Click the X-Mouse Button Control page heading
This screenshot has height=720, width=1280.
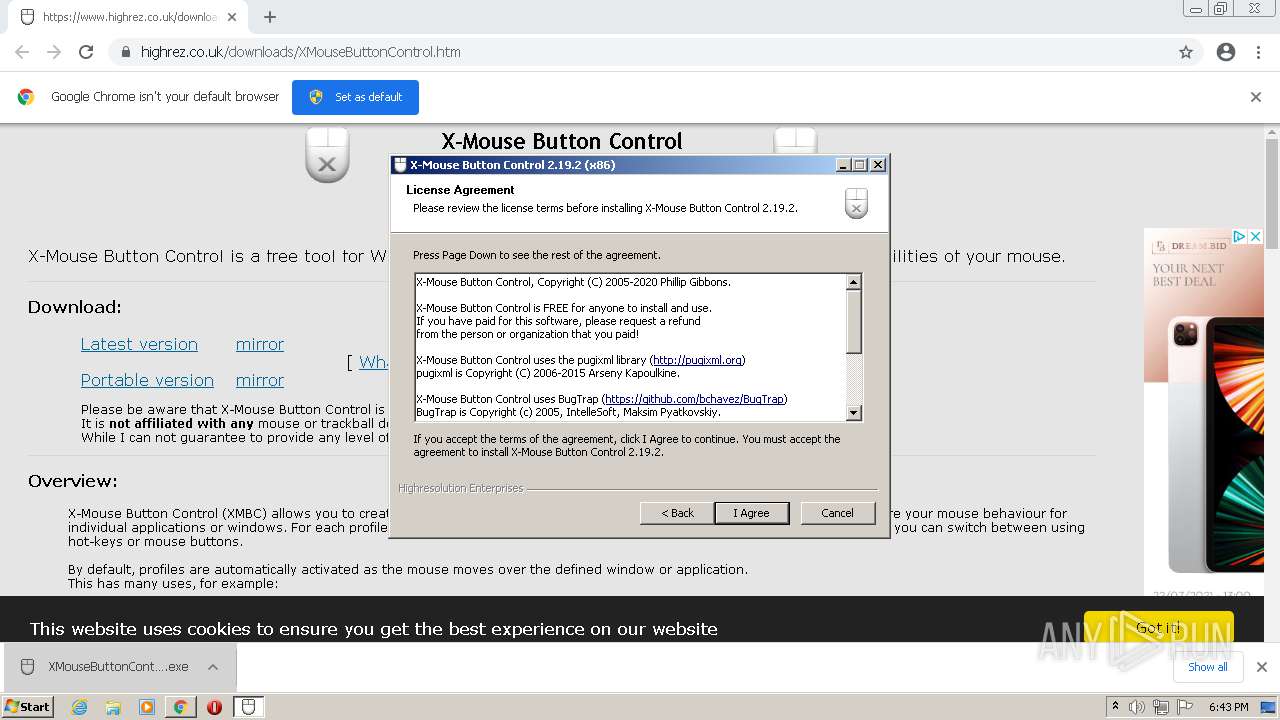(x=562, y=141)
